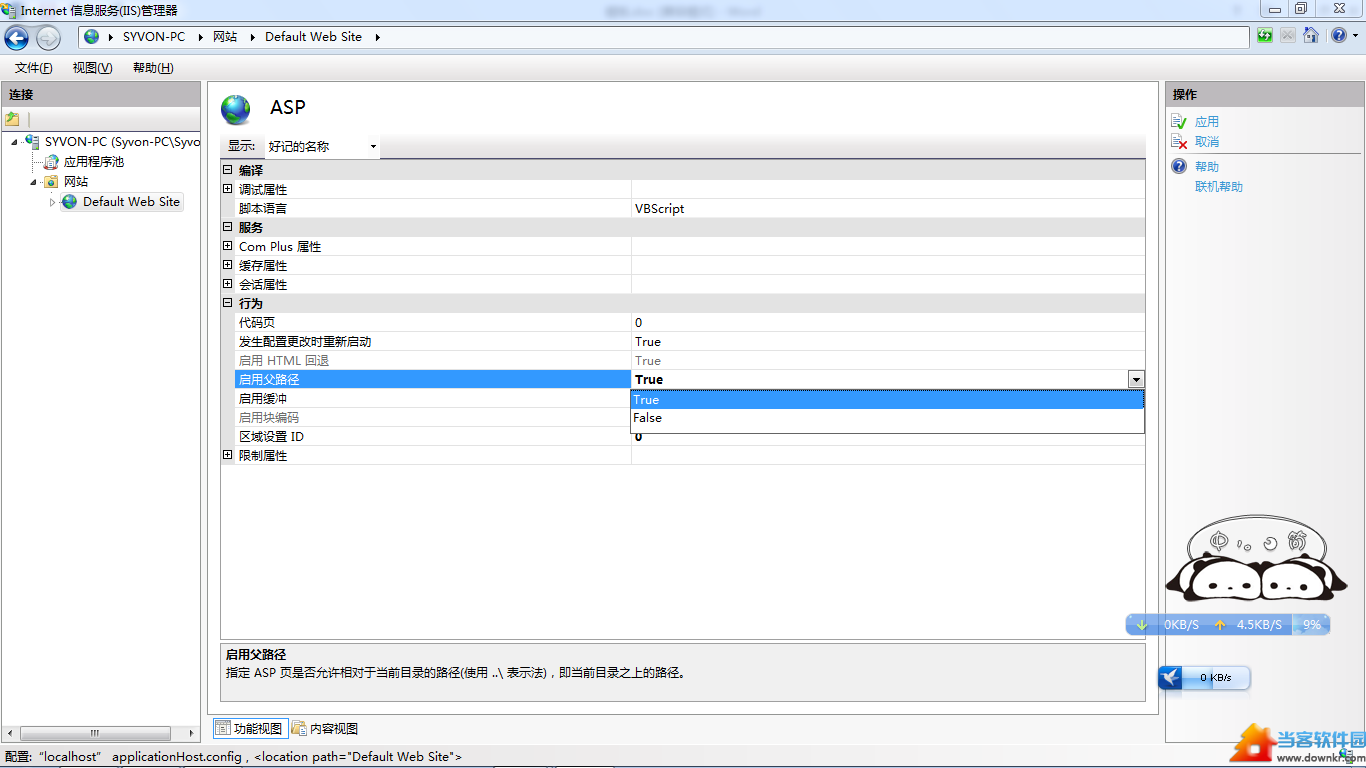This screenshot has width=1366, height=768.
Task: Click the ASP page globe icon
Action: 236,109
